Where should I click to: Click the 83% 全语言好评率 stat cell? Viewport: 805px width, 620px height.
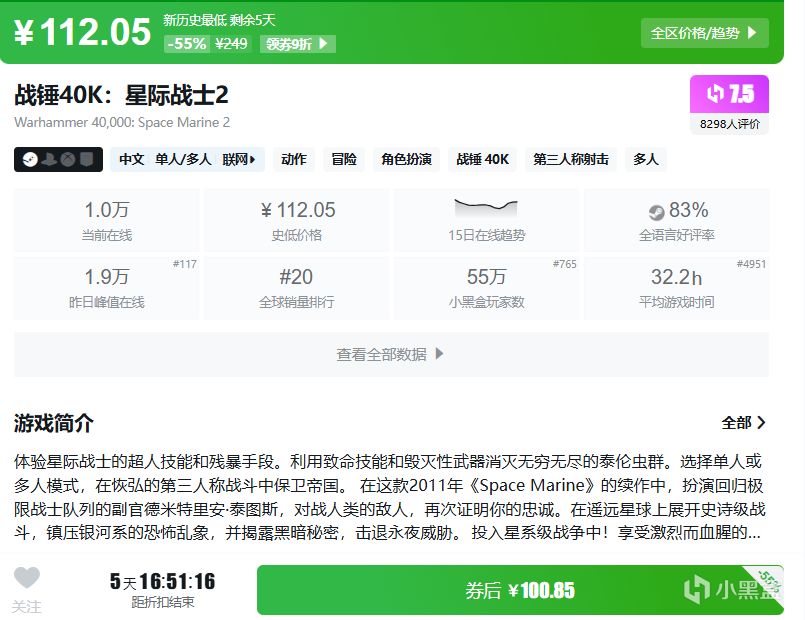point(677,221)
